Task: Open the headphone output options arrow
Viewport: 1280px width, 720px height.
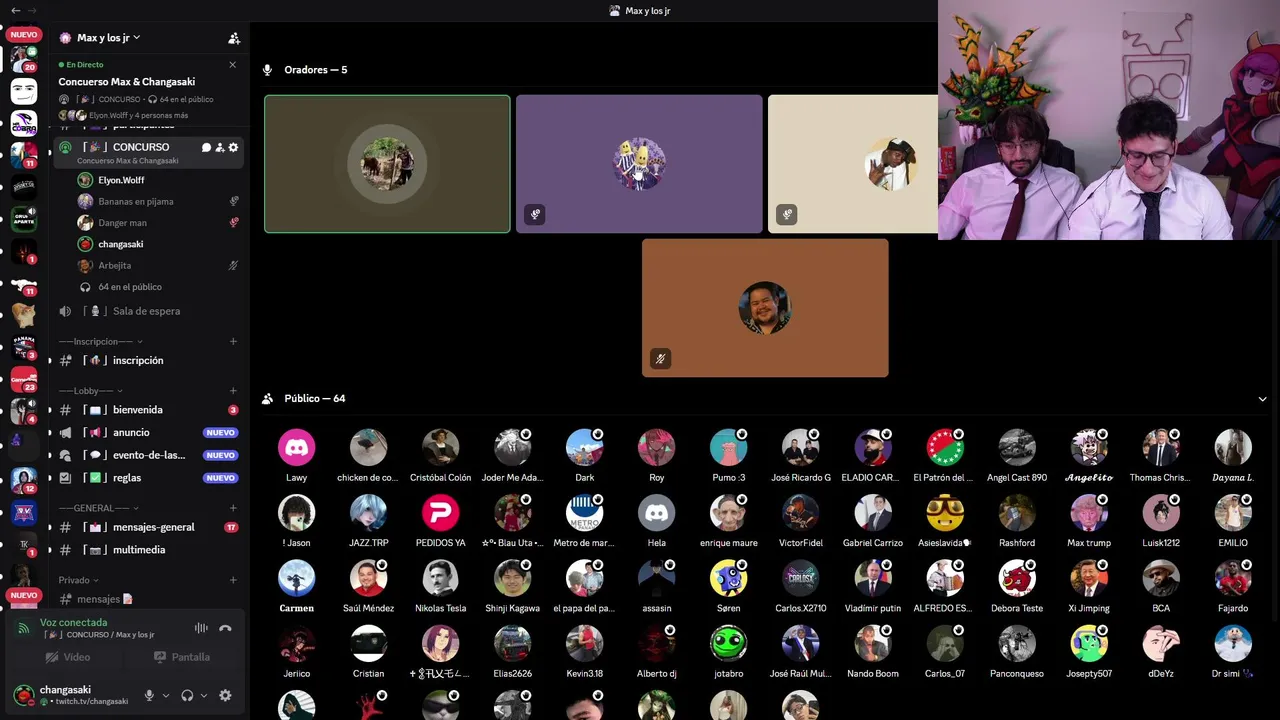Action: [203, 695]
